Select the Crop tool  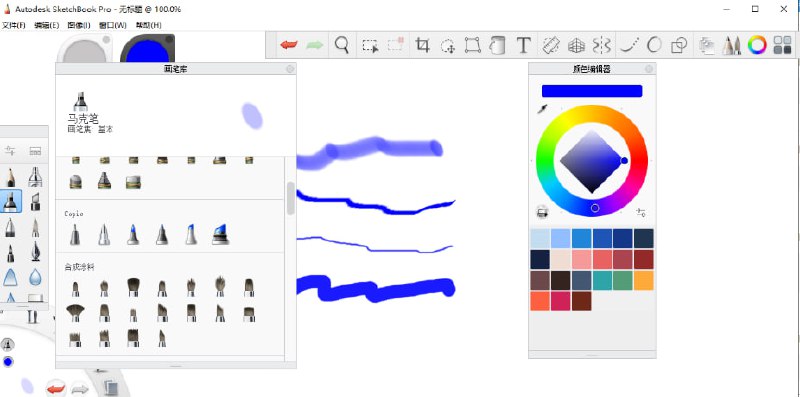tap(422, 45)
